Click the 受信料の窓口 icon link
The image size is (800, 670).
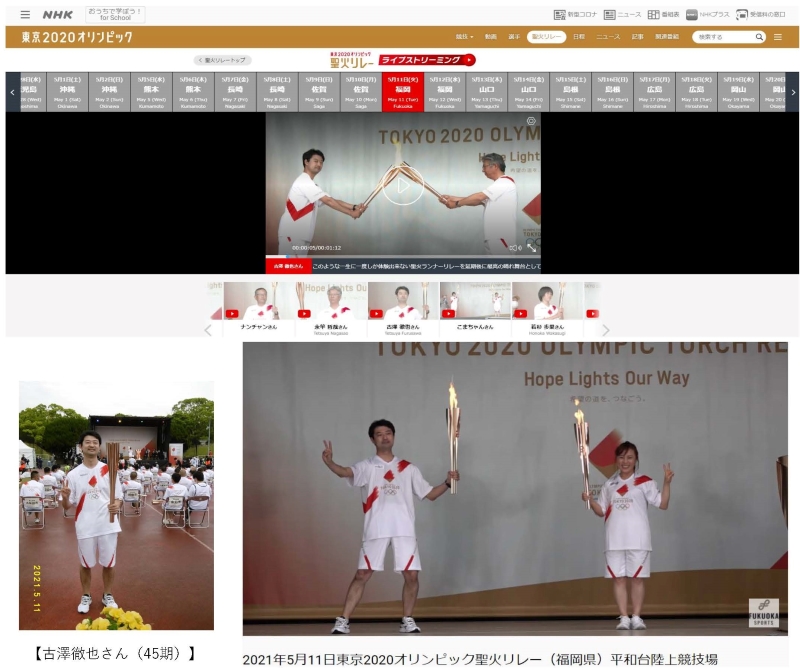coord(760,15)
